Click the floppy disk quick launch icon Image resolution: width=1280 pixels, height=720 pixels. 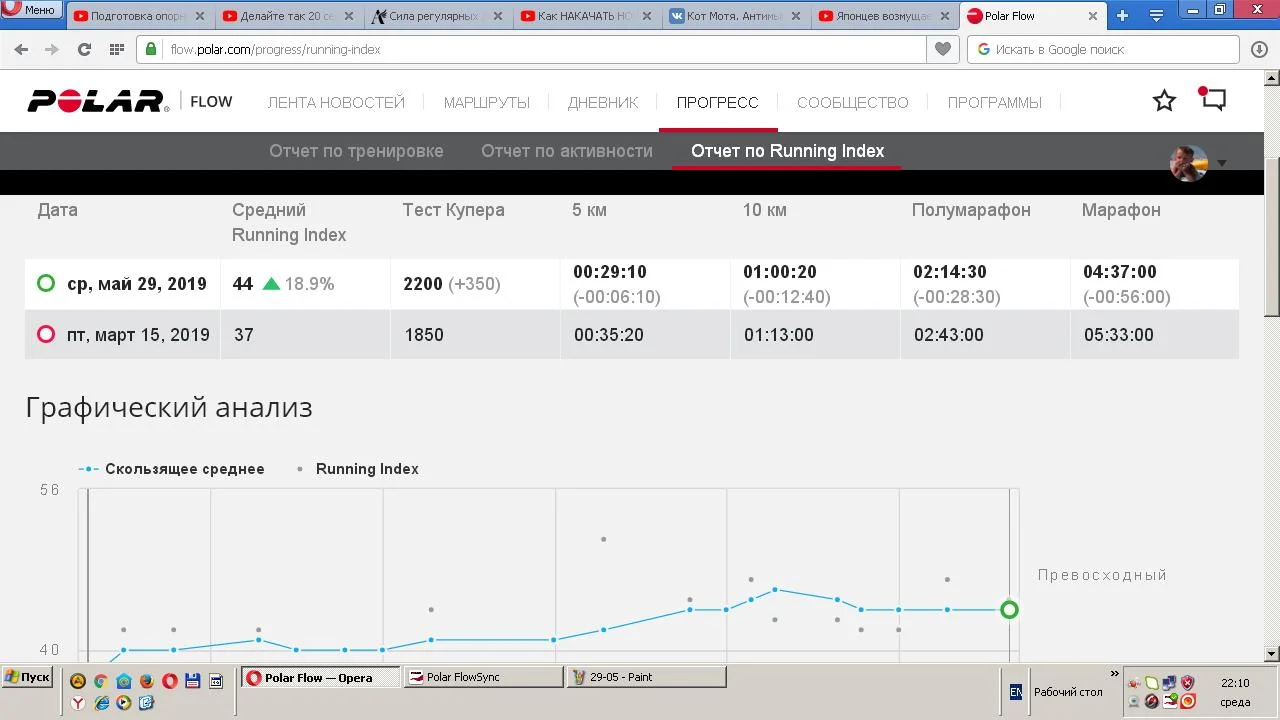click(x=193, y=681)
